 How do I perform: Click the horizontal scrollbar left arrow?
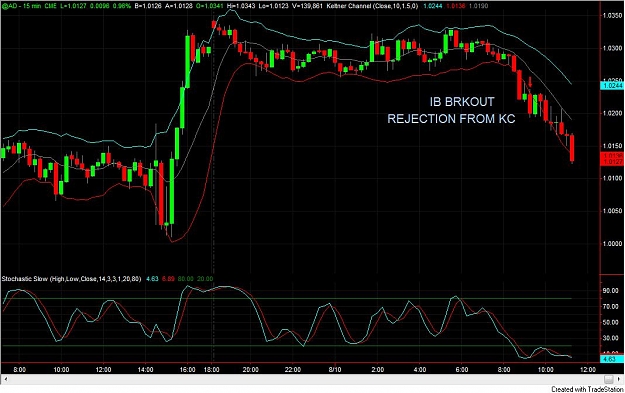point(5,379)
